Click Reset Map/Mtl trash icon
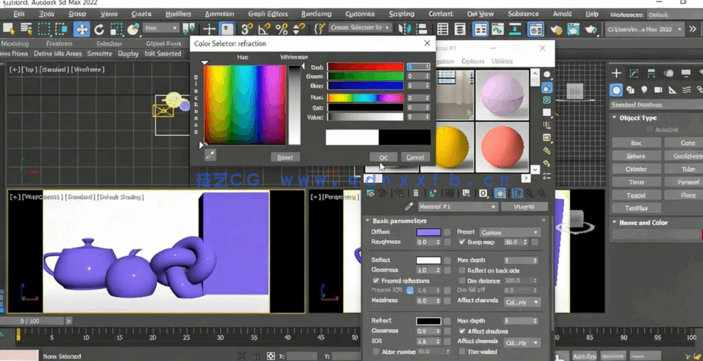The image size is (703, 361). [x=416, y=193]
